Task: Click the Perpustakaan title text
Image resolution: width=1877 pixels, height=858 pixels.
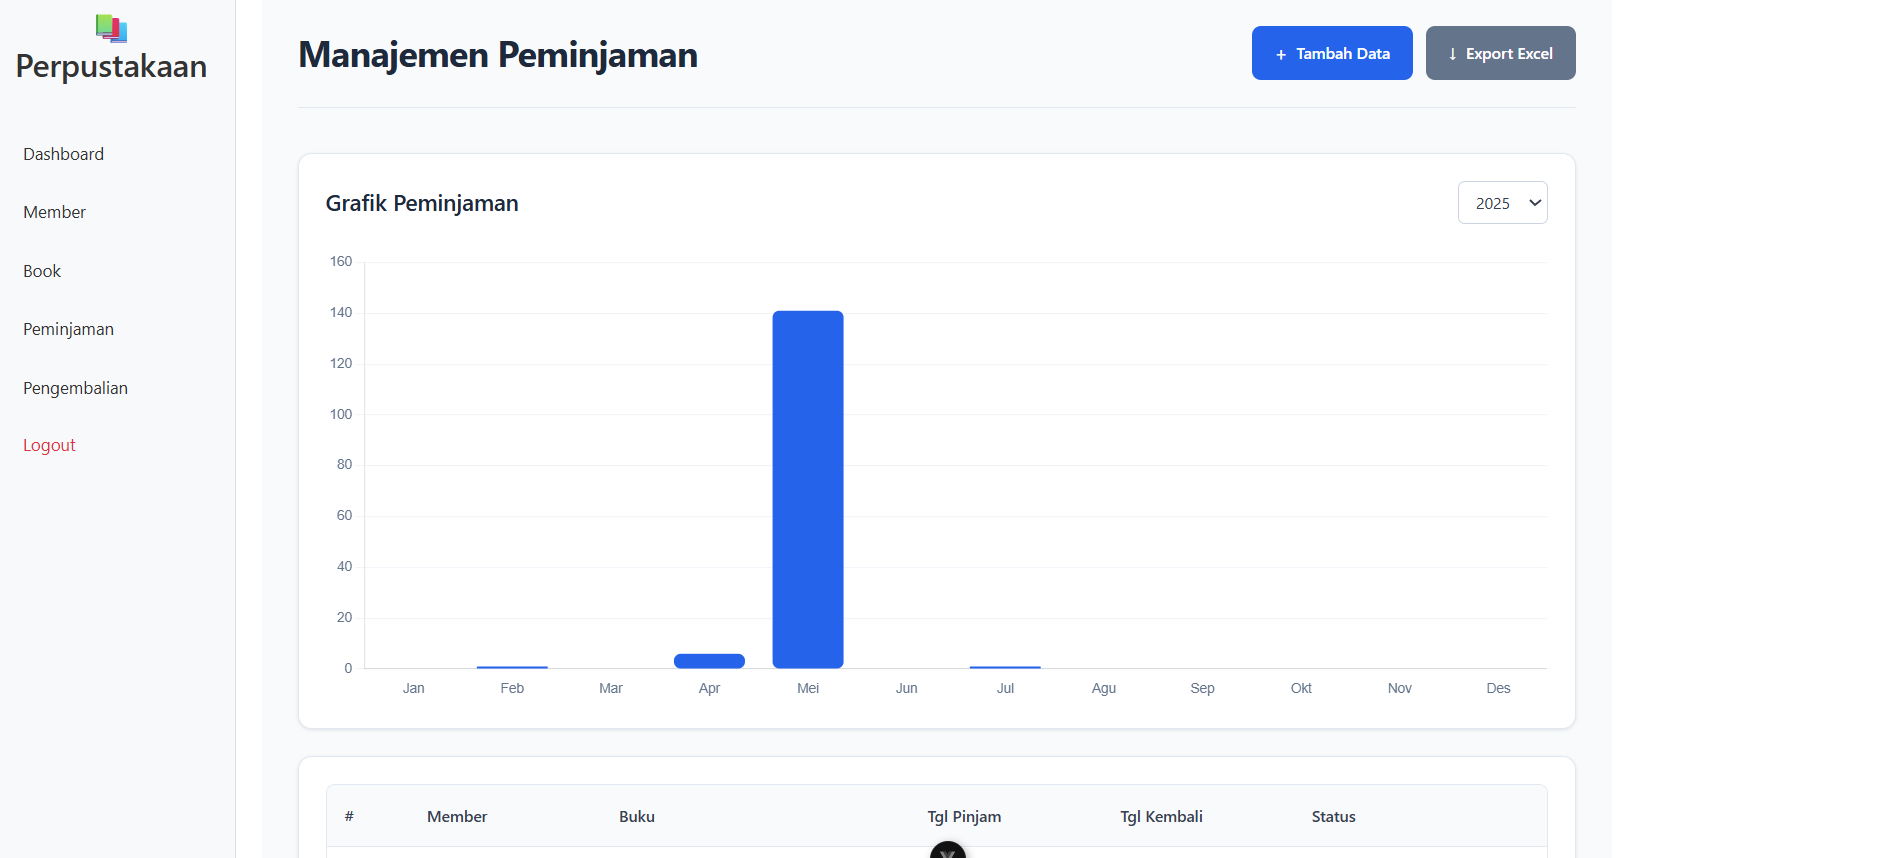Action: (x=112, y=67)
